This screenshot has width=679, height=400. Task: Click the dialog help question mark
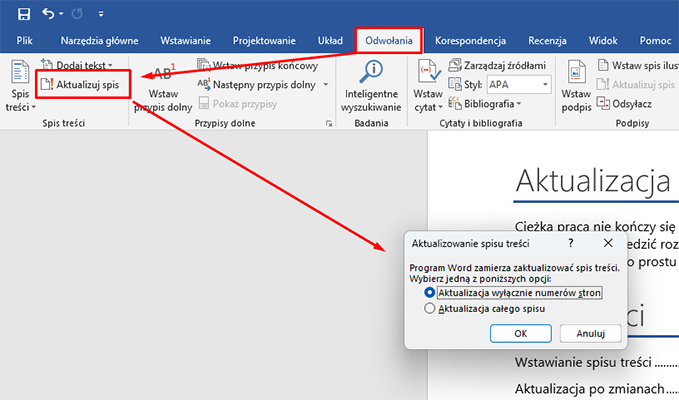pyautogui.click(x=571, y=243)
